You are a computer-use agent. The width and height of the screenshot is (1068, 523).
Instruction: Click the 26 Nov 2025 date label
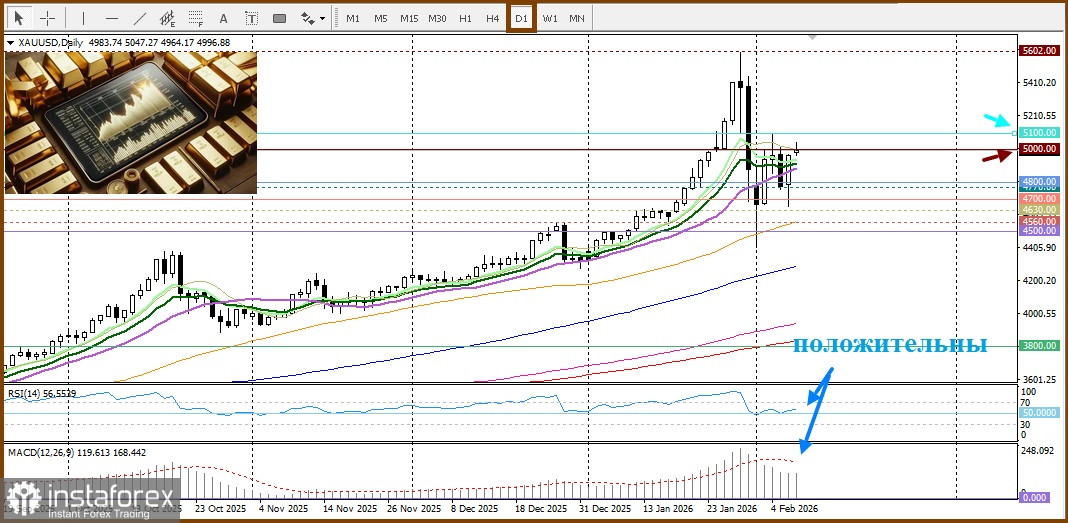click(x=413, y=508)
